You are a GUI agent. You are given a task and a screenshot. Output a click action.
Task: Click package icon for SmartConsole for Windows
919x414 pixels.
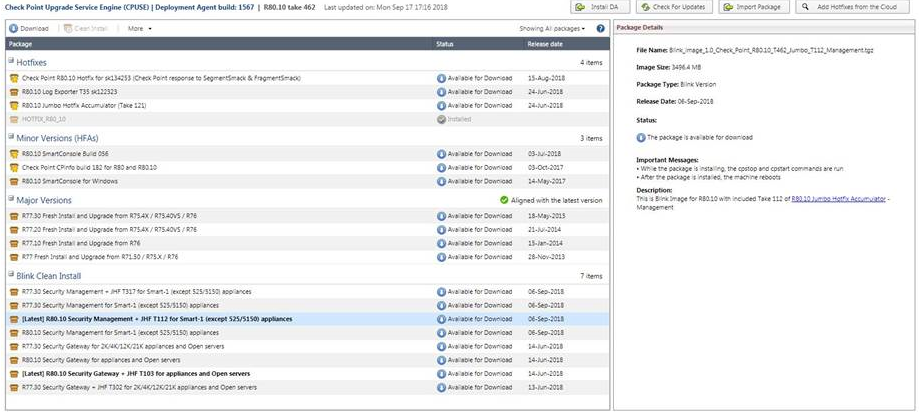click(x=14, y=181)
